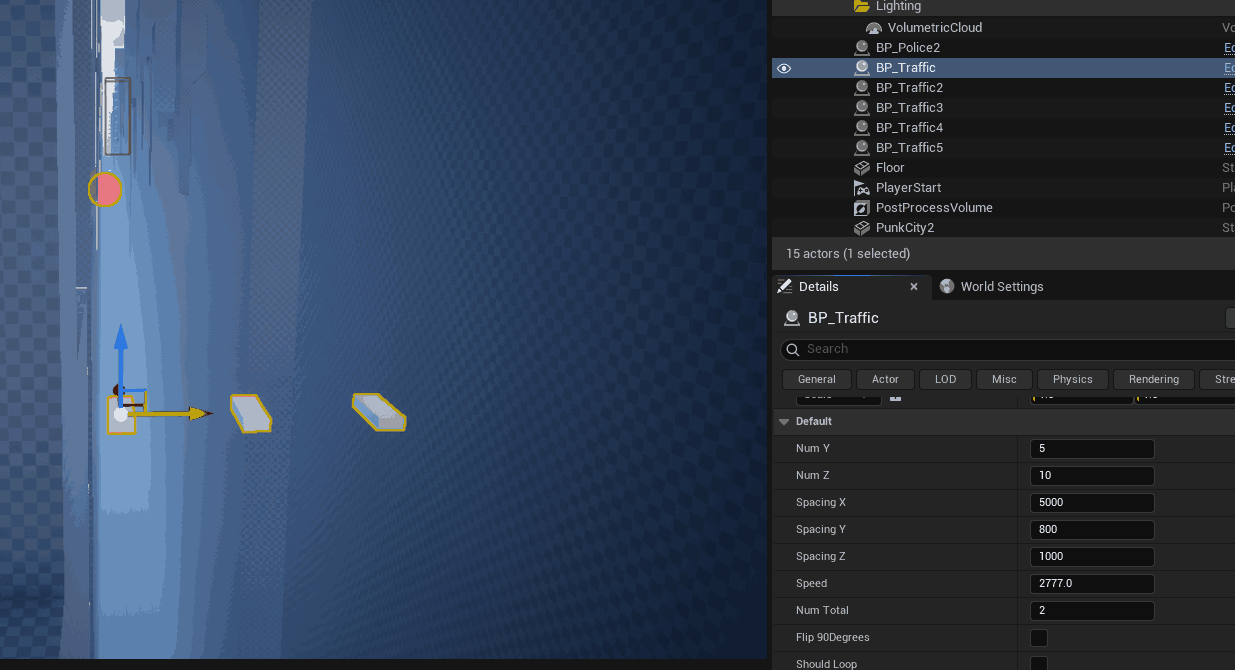Select BP_Traffic3 in the outliner

(909, 108)
